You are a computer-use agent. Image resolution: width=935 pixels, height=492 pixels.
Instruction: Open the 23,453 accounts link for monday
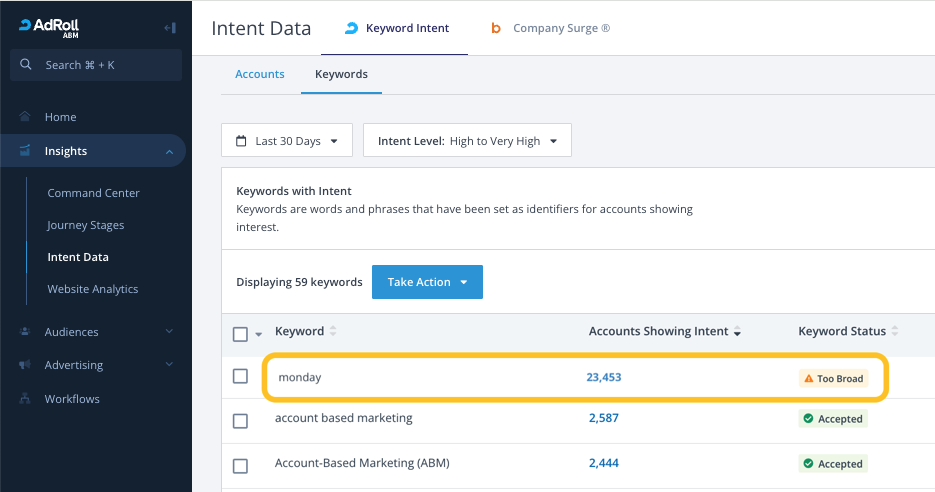pyautogui.click(x=603, y=377)
